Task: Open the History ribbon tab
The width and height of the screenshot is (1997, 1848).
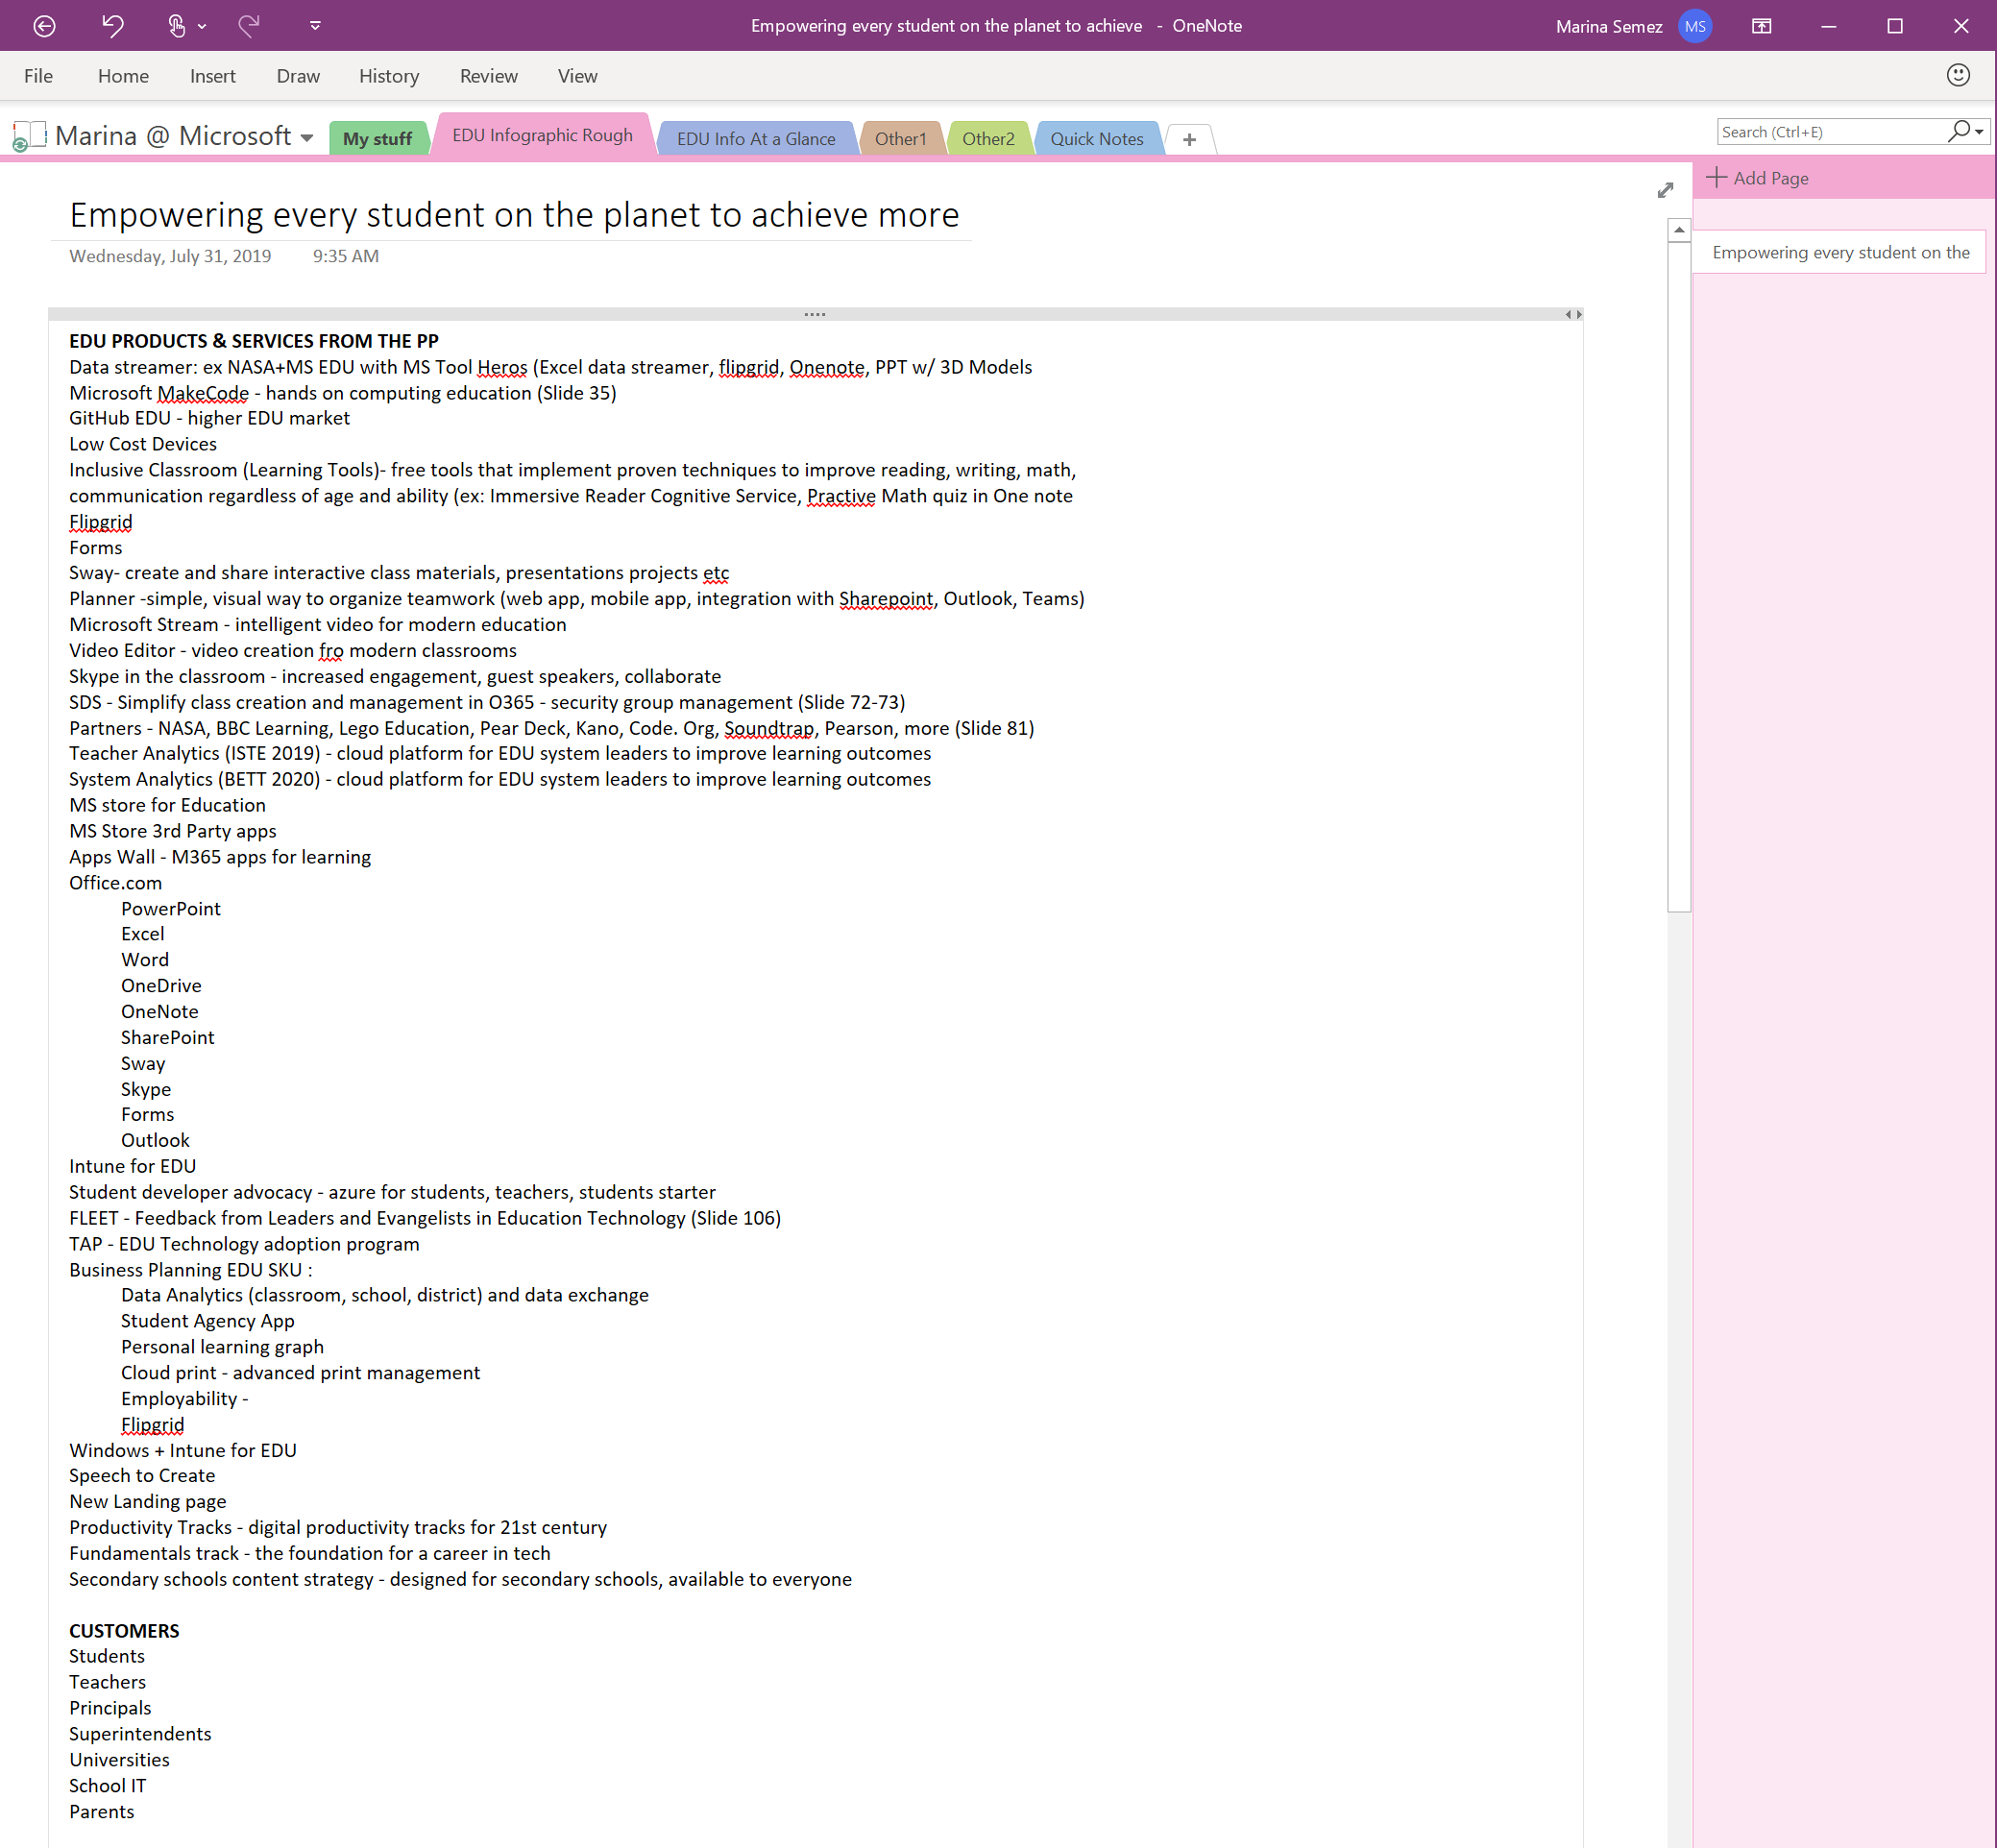Action: click(389, 76)
